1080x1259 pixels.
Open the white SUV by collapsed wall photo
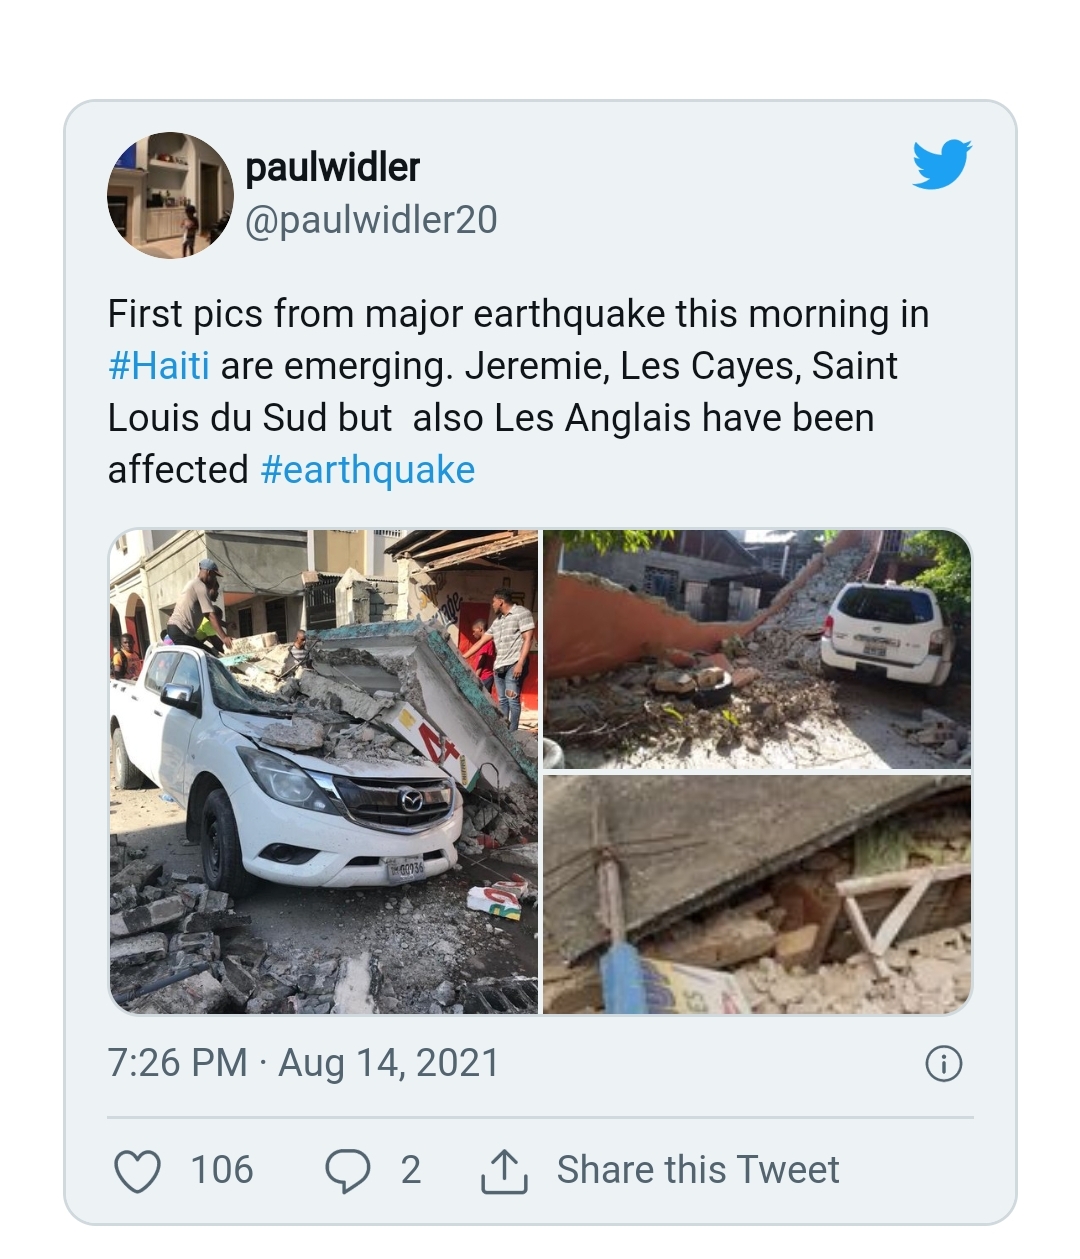pos(757,649)
